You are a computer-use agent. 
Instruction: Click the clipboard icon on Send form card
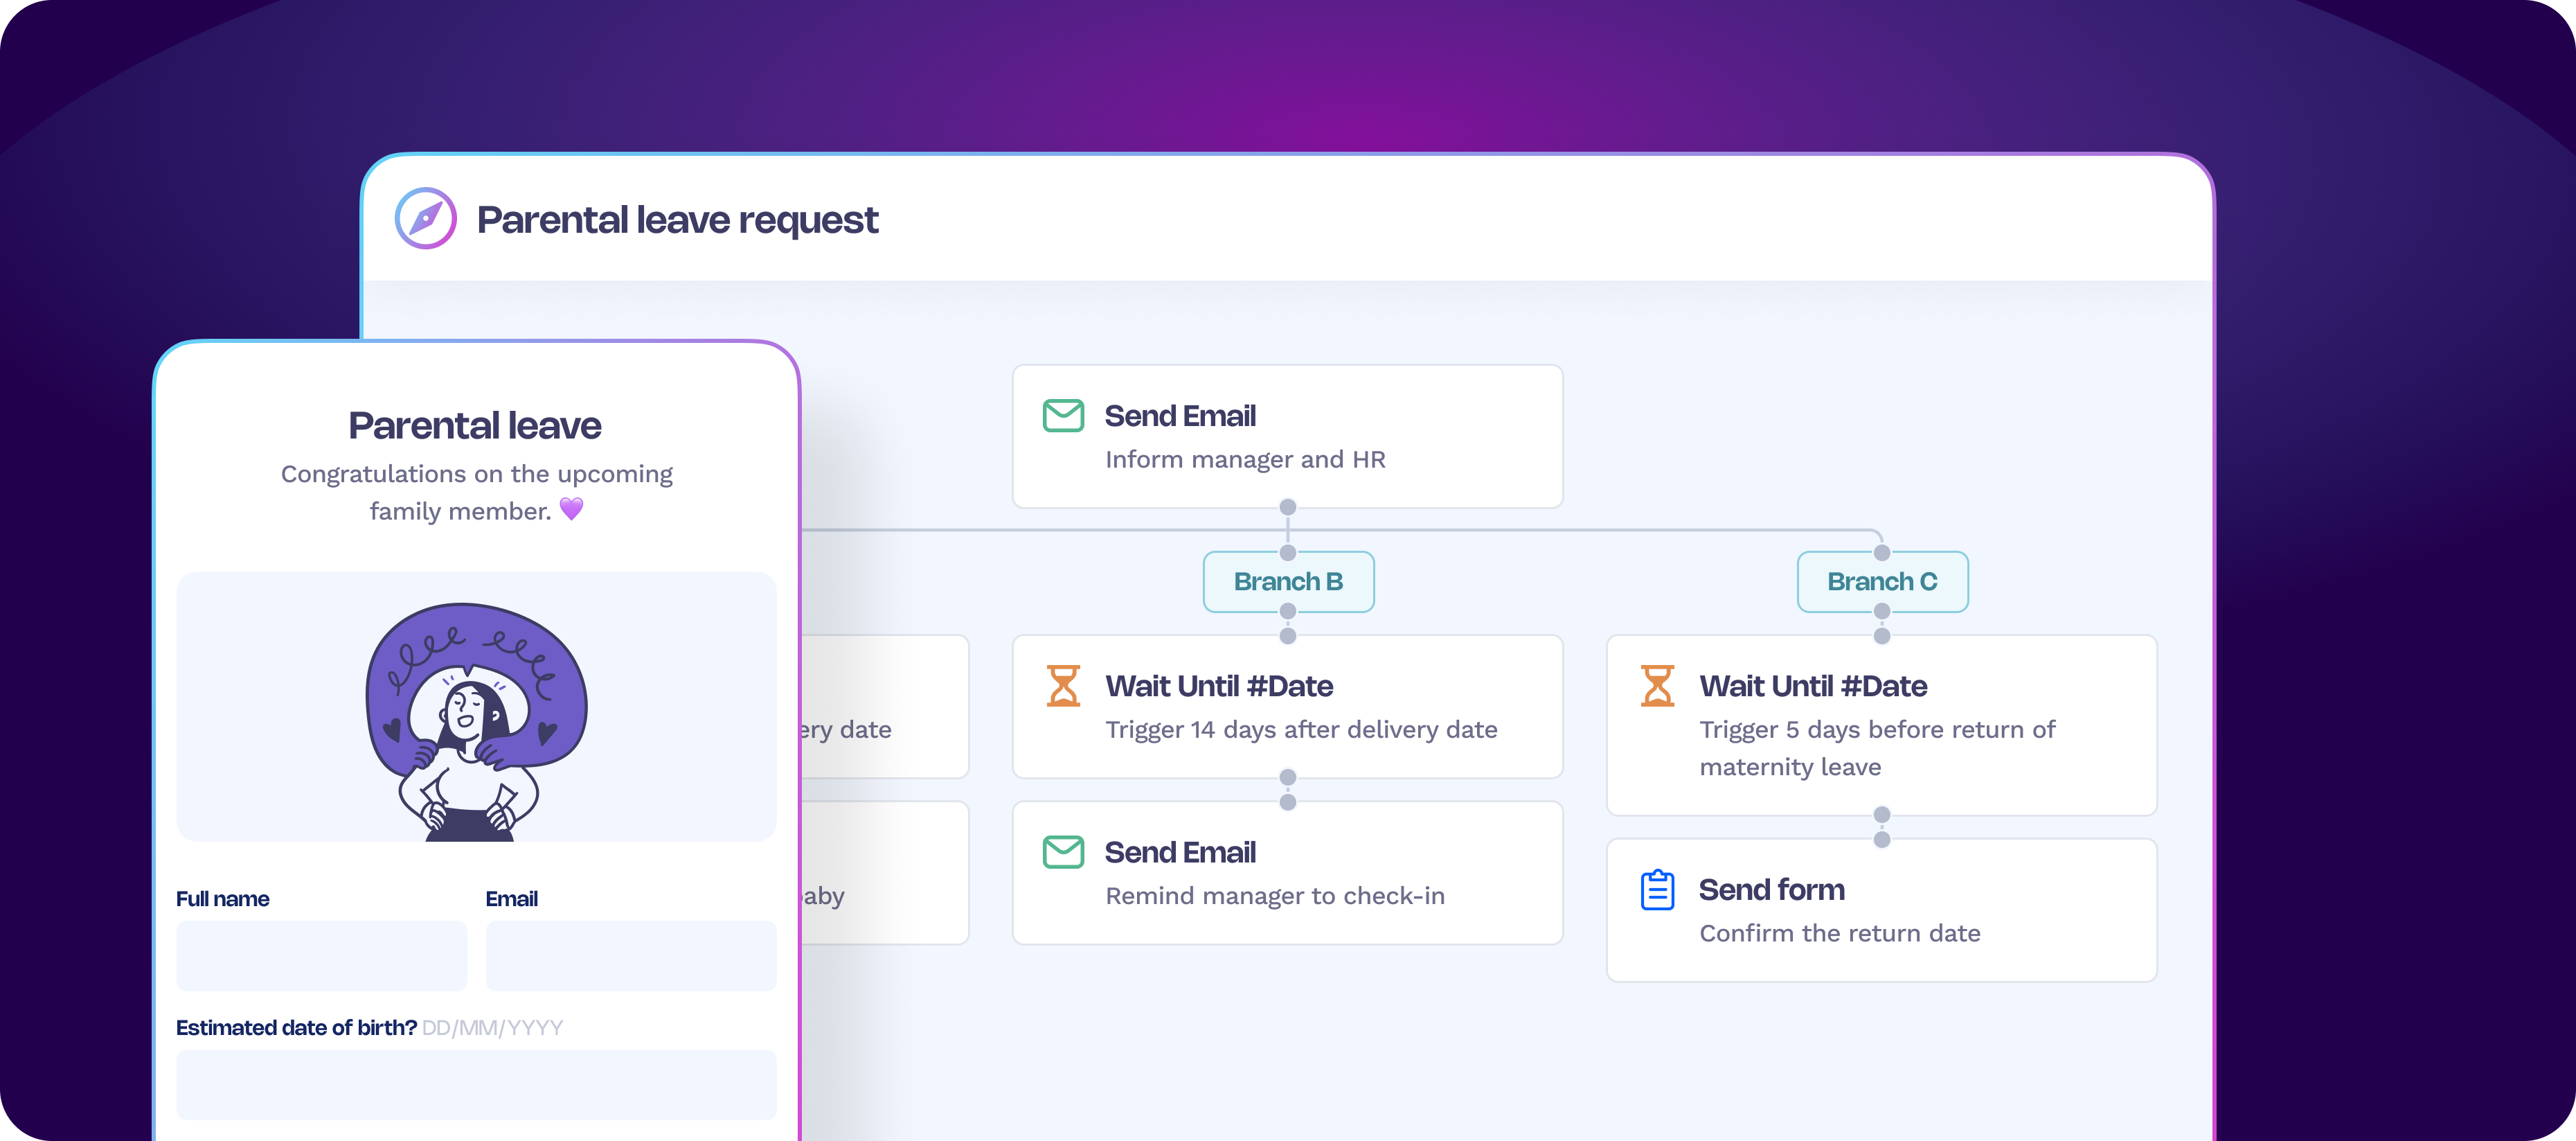click(1657, 889)
